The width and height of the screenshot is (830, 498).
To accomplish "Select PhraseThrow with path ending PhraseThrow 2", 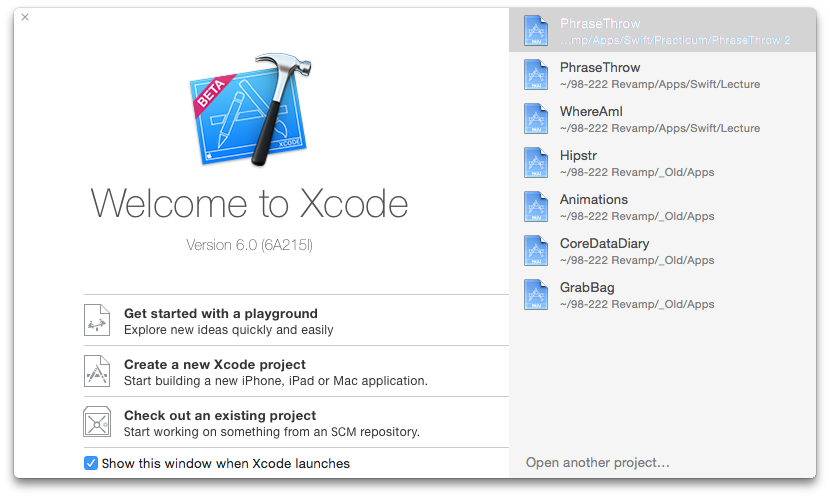I will coord(663,30).
